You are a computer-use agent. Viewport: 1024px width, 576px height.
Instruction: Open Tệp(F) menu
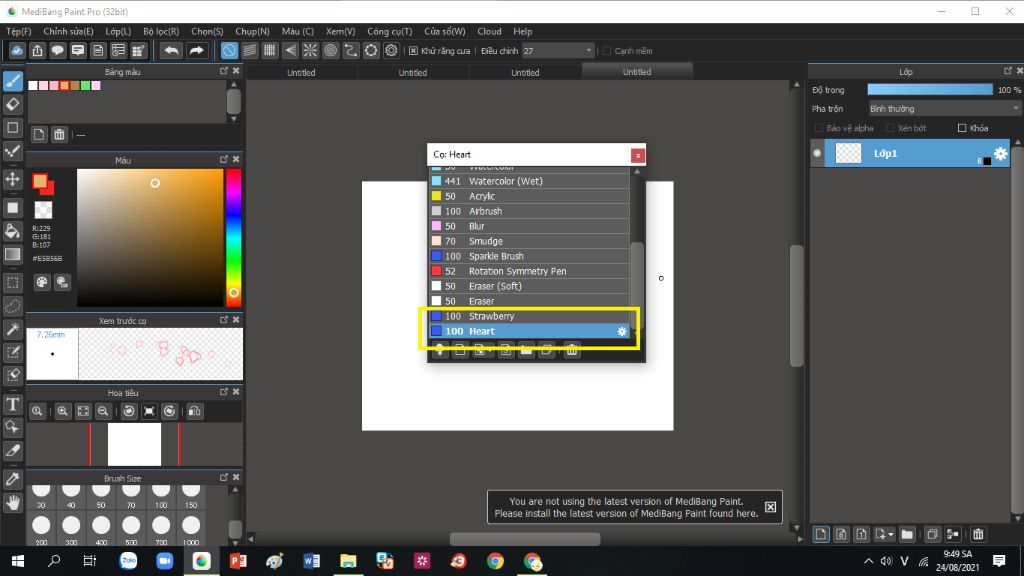point(18,31)
